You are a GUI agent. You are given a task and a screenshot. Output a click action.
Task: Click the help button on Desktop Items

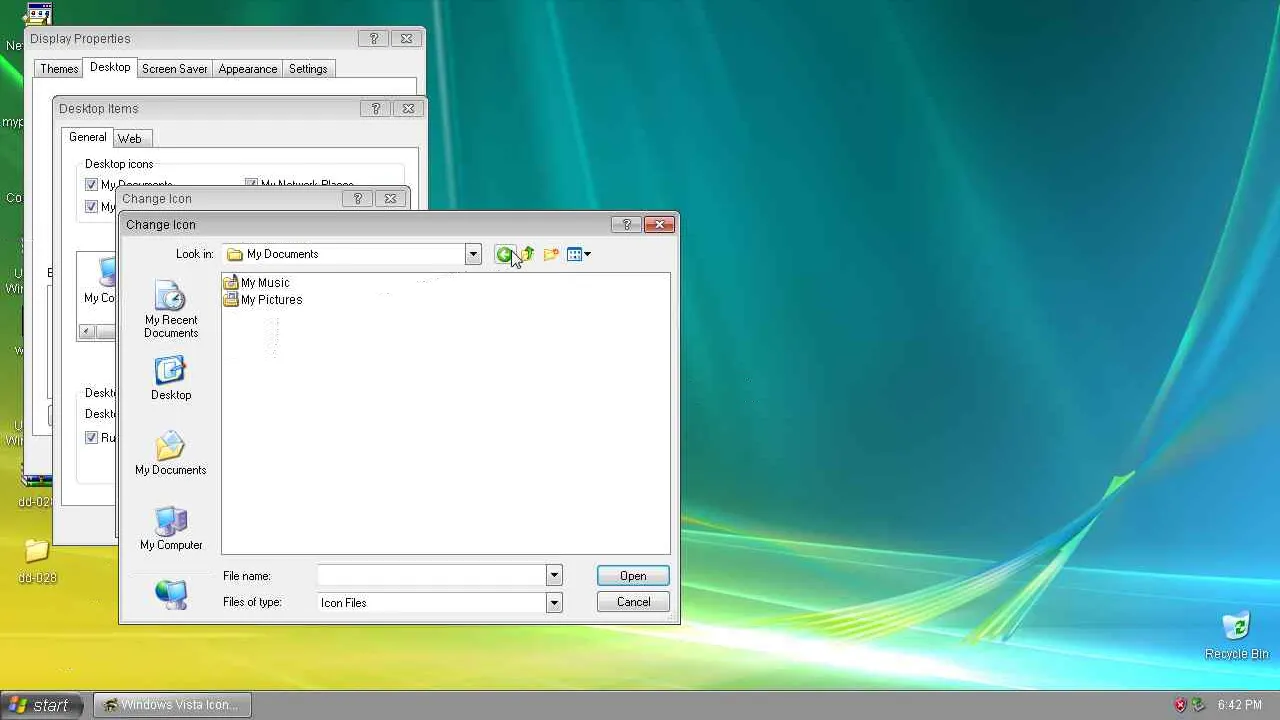[376, 109]
